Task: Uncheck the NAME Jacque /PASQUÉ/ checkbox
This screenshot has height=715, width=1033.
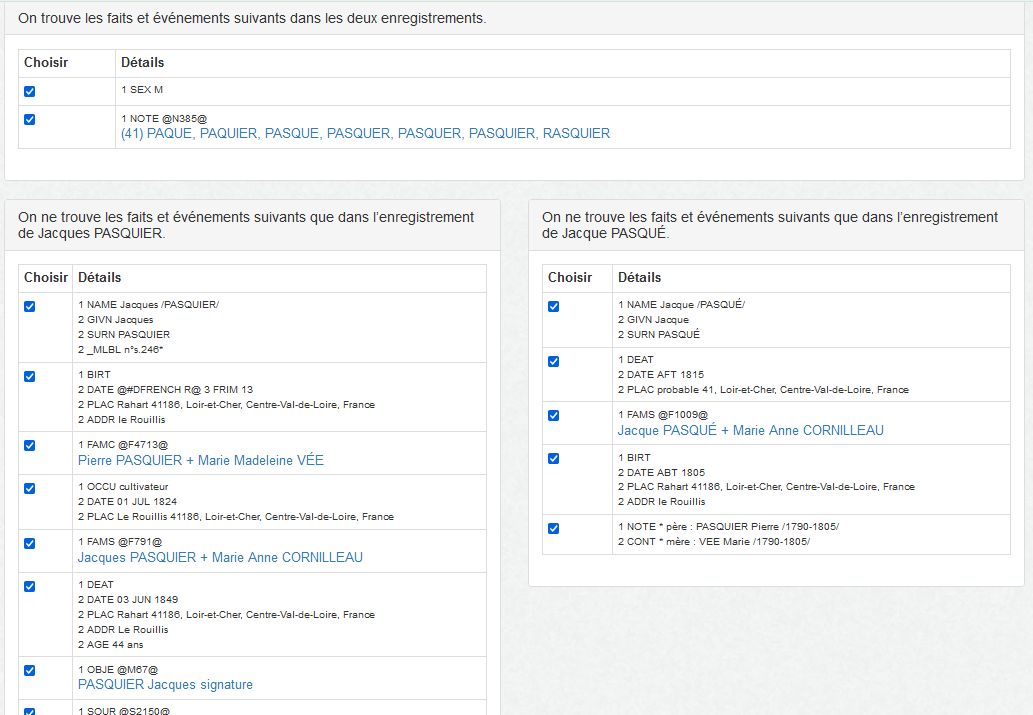Action: [x=554, y=306]
